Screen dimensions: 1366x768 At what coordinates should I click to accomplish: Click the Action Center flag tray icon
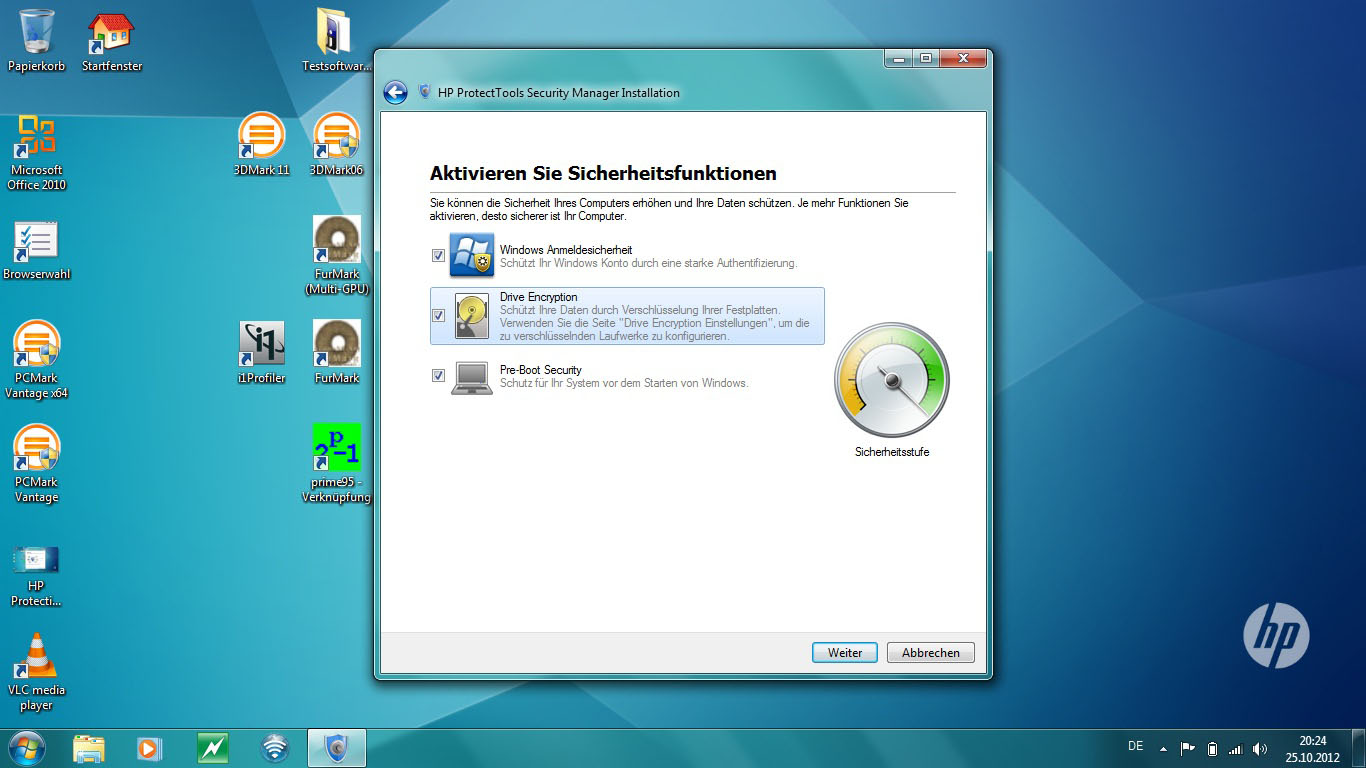(x=1188, y=748)
